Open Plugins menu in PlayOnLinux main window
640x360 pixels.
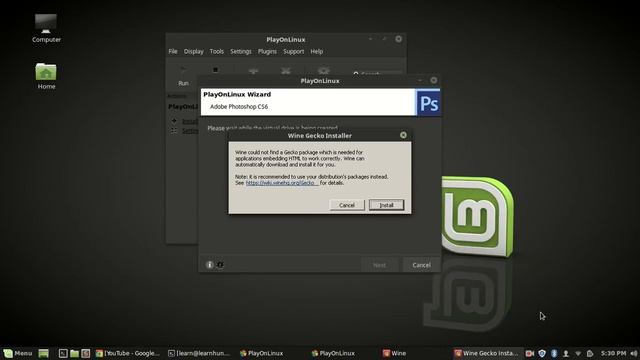pos(267,51)
